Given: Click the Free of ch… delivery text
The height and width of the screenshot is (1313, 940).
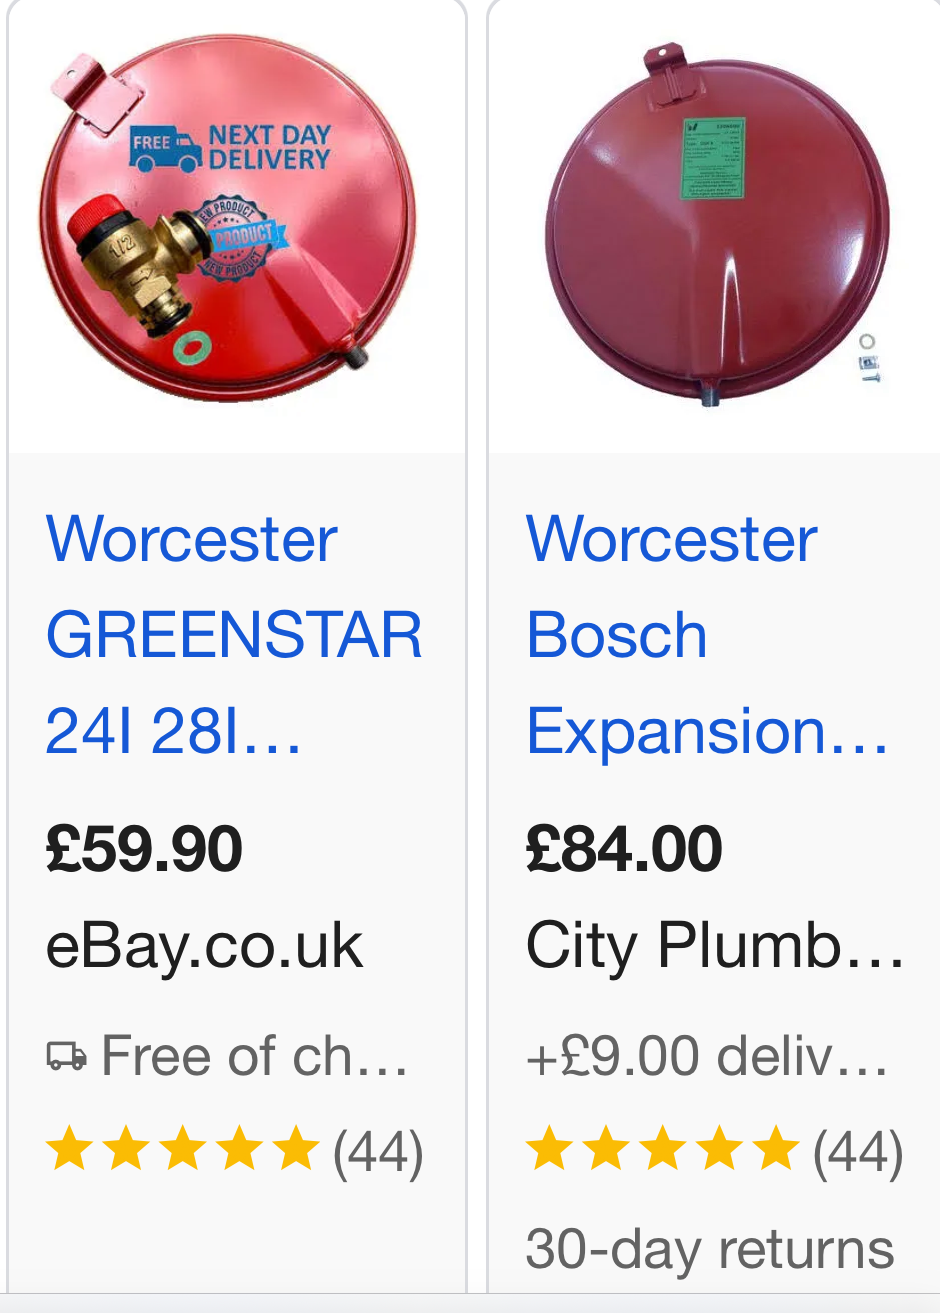Looking at the screenshot, I should pos(254,1056).
